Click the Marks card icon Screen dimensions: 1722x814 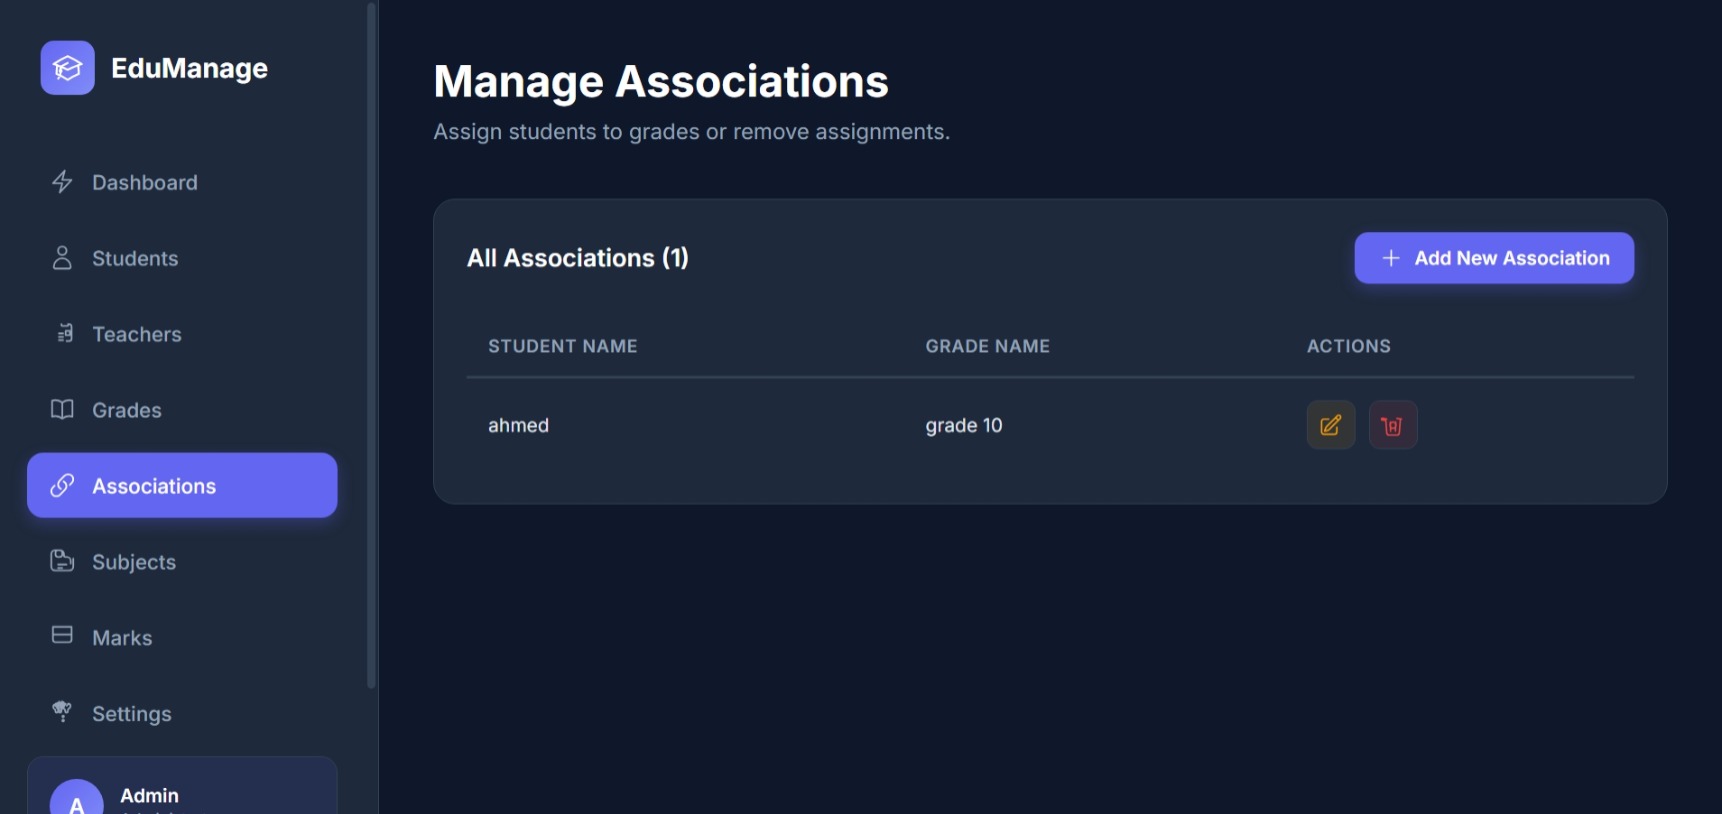(62, 635)
